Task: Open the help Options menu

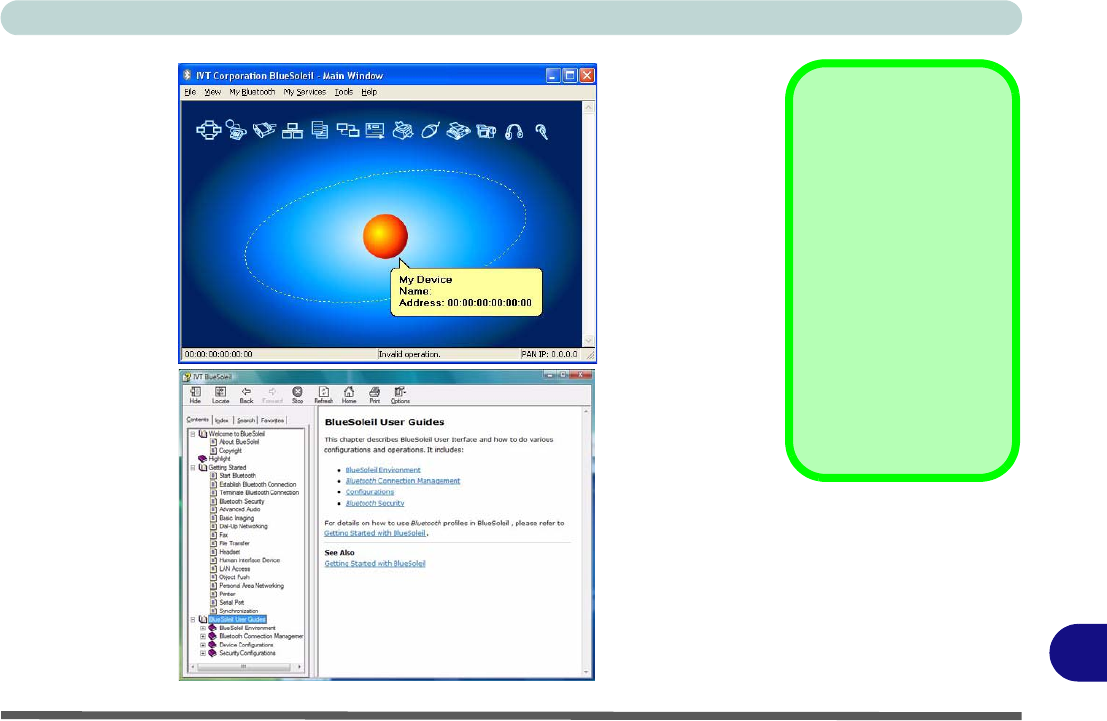Action: pyautogui.click(x=400, y=395)
